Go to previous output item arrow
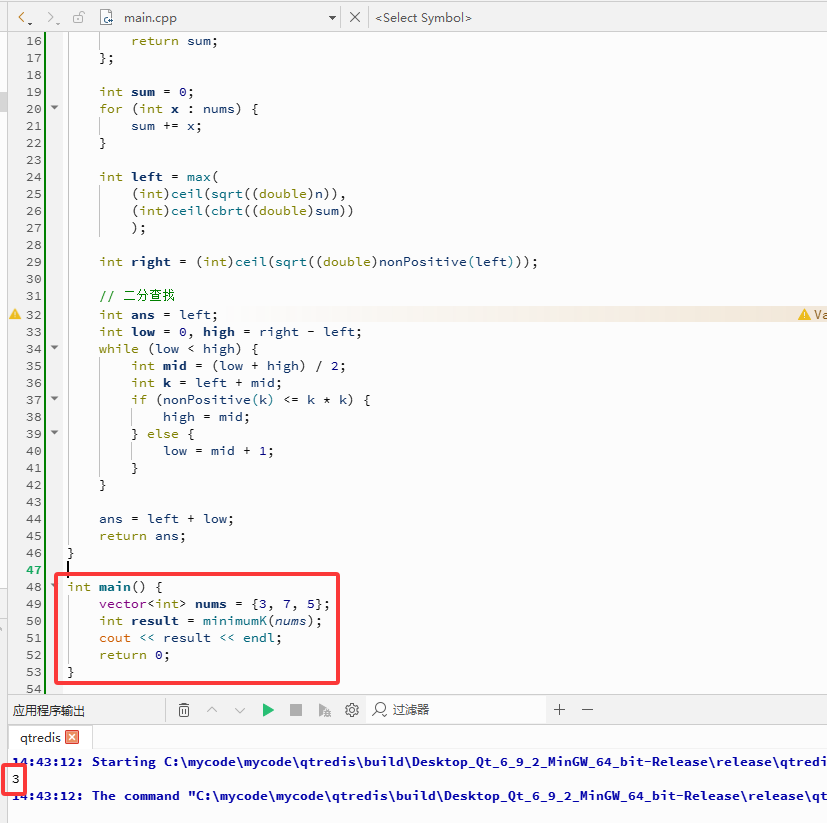827x823 pixels. click(x=212, y=710)
